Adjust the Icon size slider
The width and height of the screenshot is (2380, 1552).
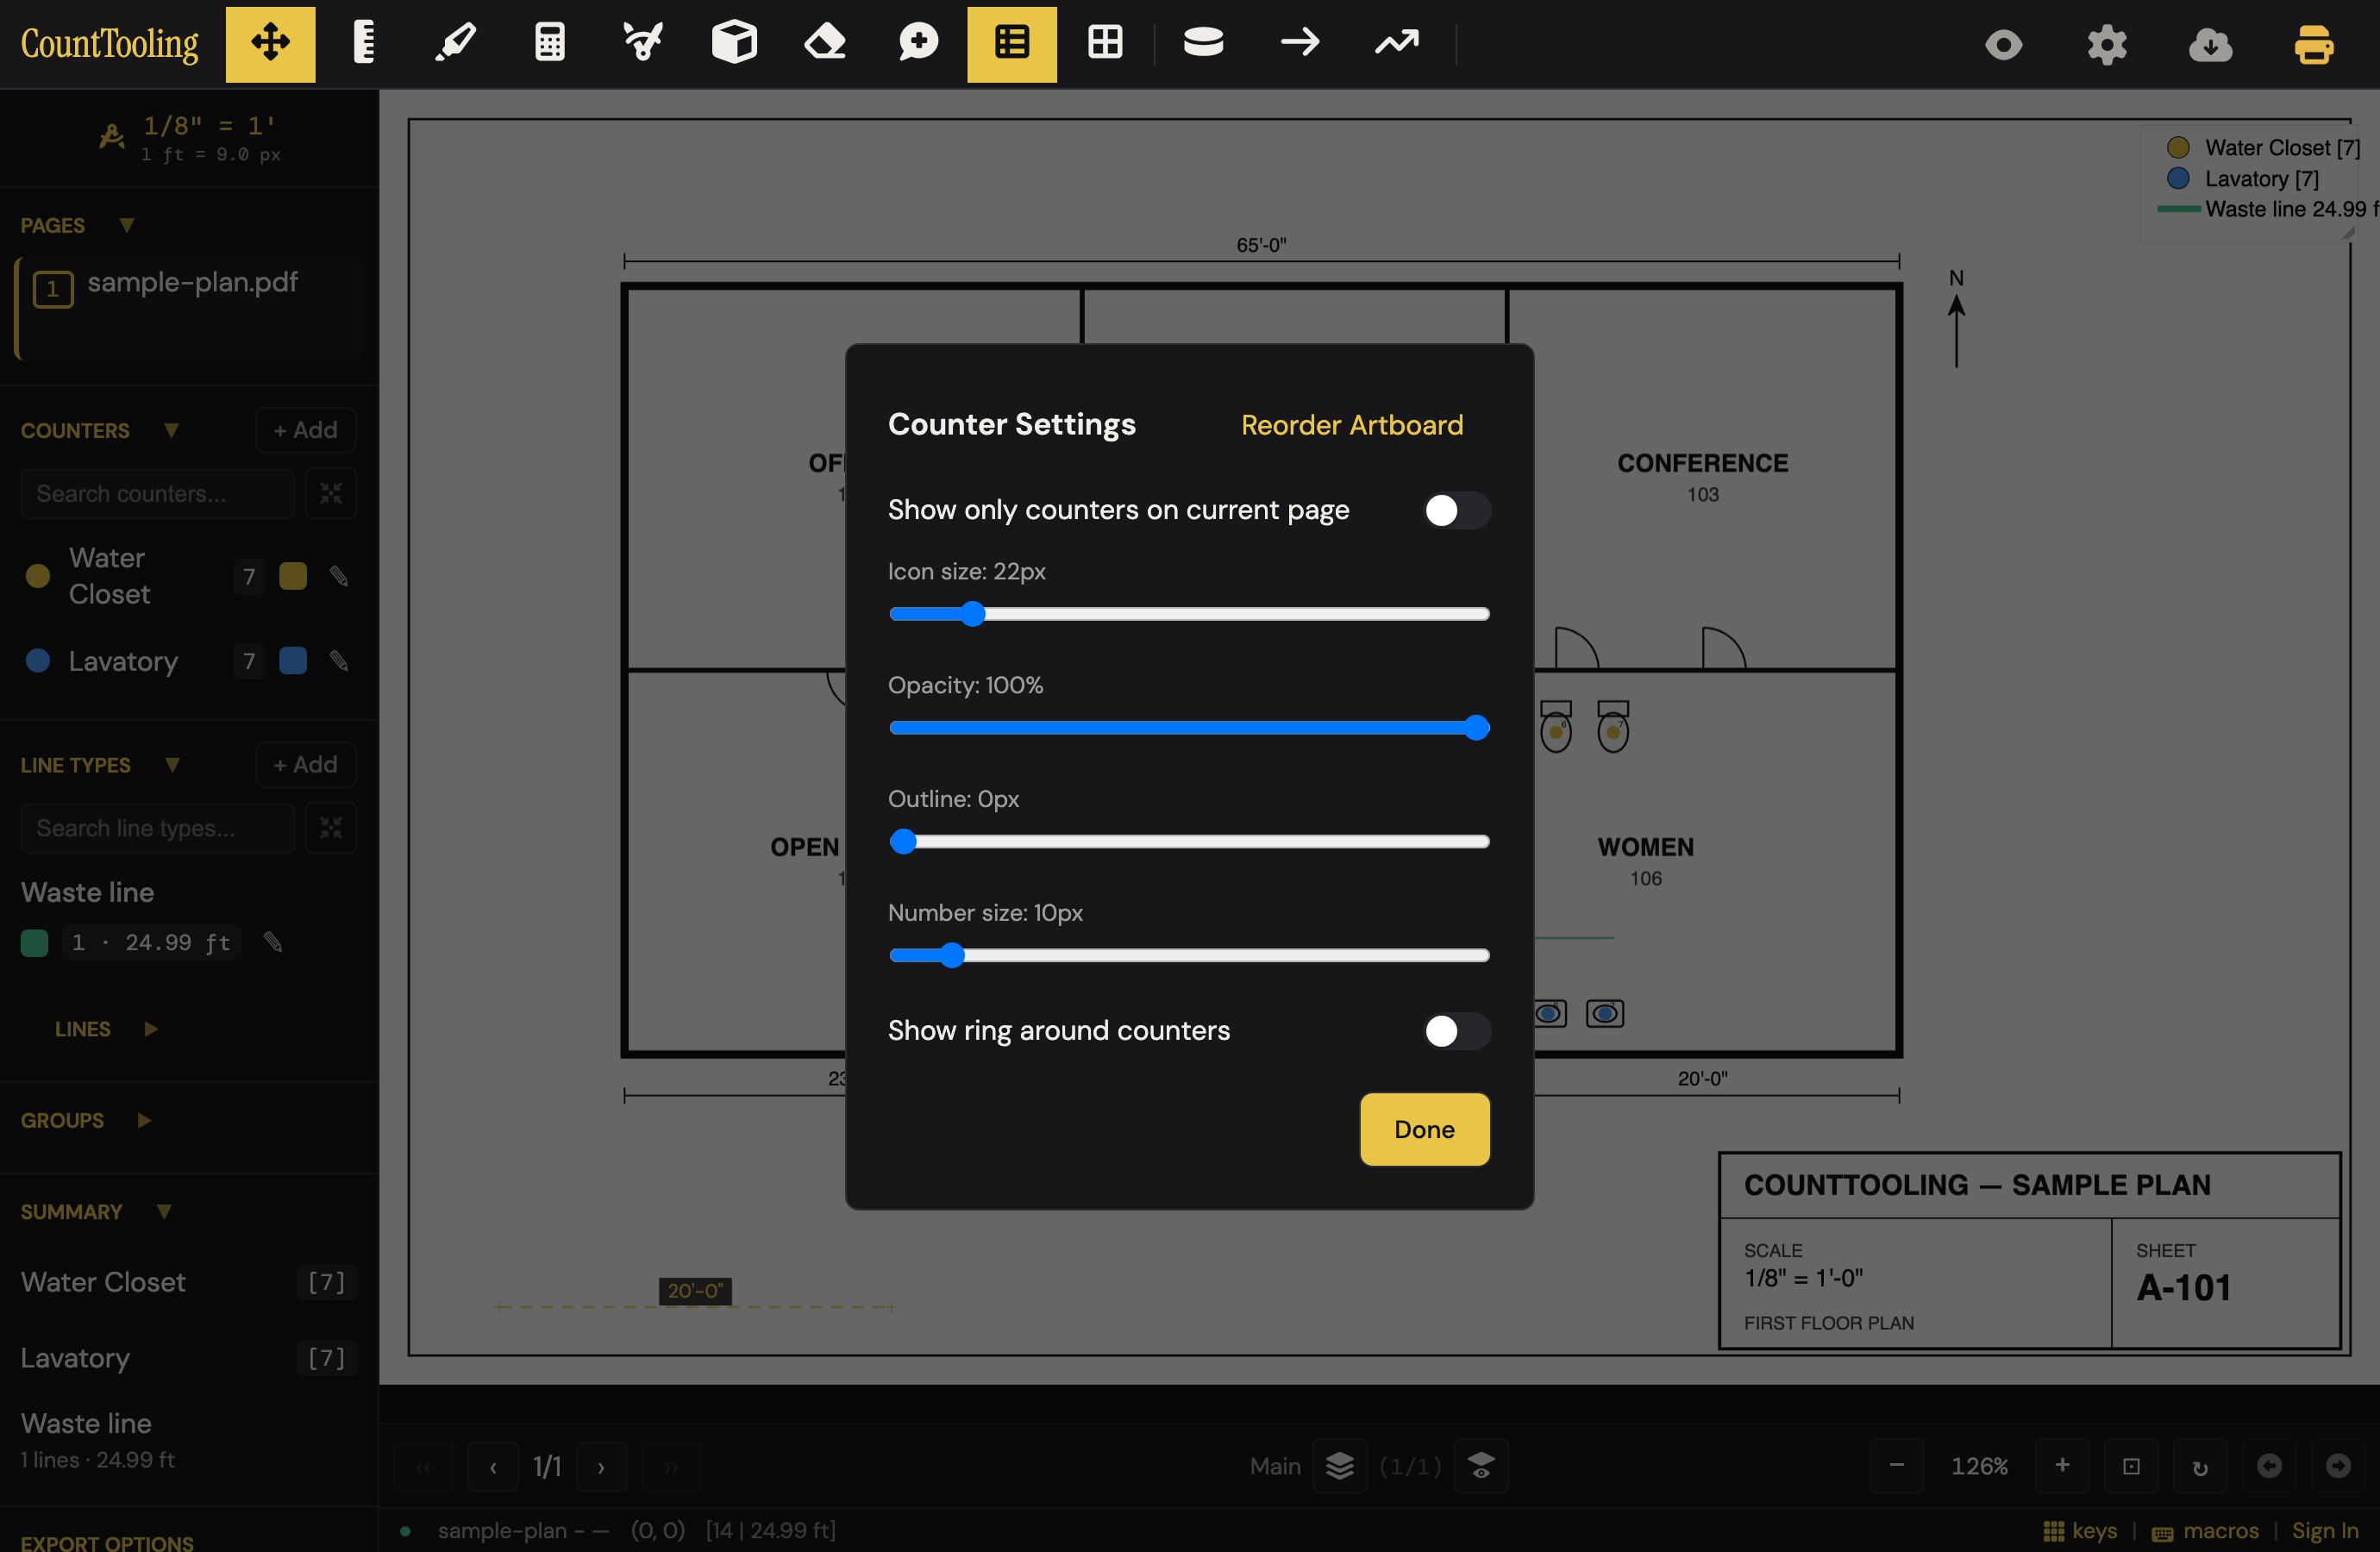pyautogui.click(x=1189, y=614)
